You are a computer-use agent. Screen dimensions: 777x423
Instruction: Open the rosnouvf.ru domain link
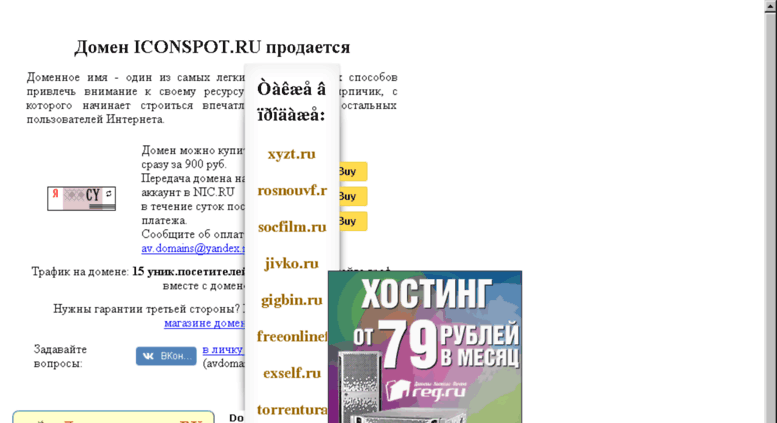click(292, 191)
